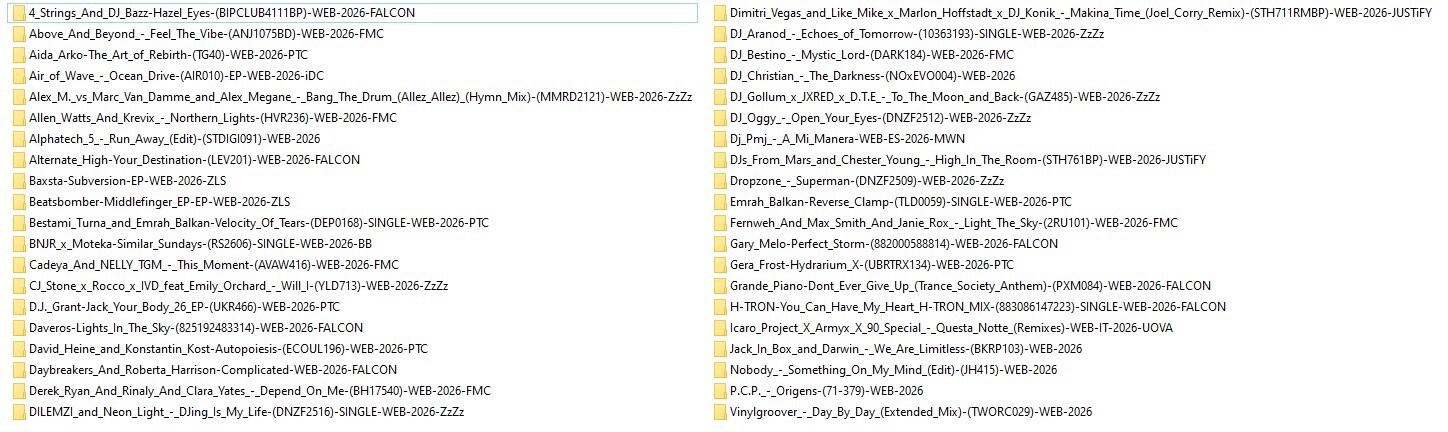1448x432 pixels.
Task: Select David_Heine_and_Konstantin_Kost-Autopoiesis folder name
Action: click(x=229, y=349)
